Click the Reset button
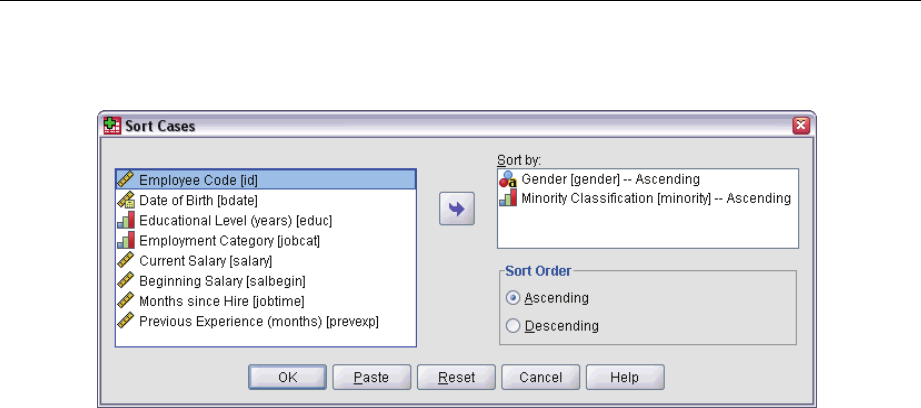The image size is (921, 408). 456,377
